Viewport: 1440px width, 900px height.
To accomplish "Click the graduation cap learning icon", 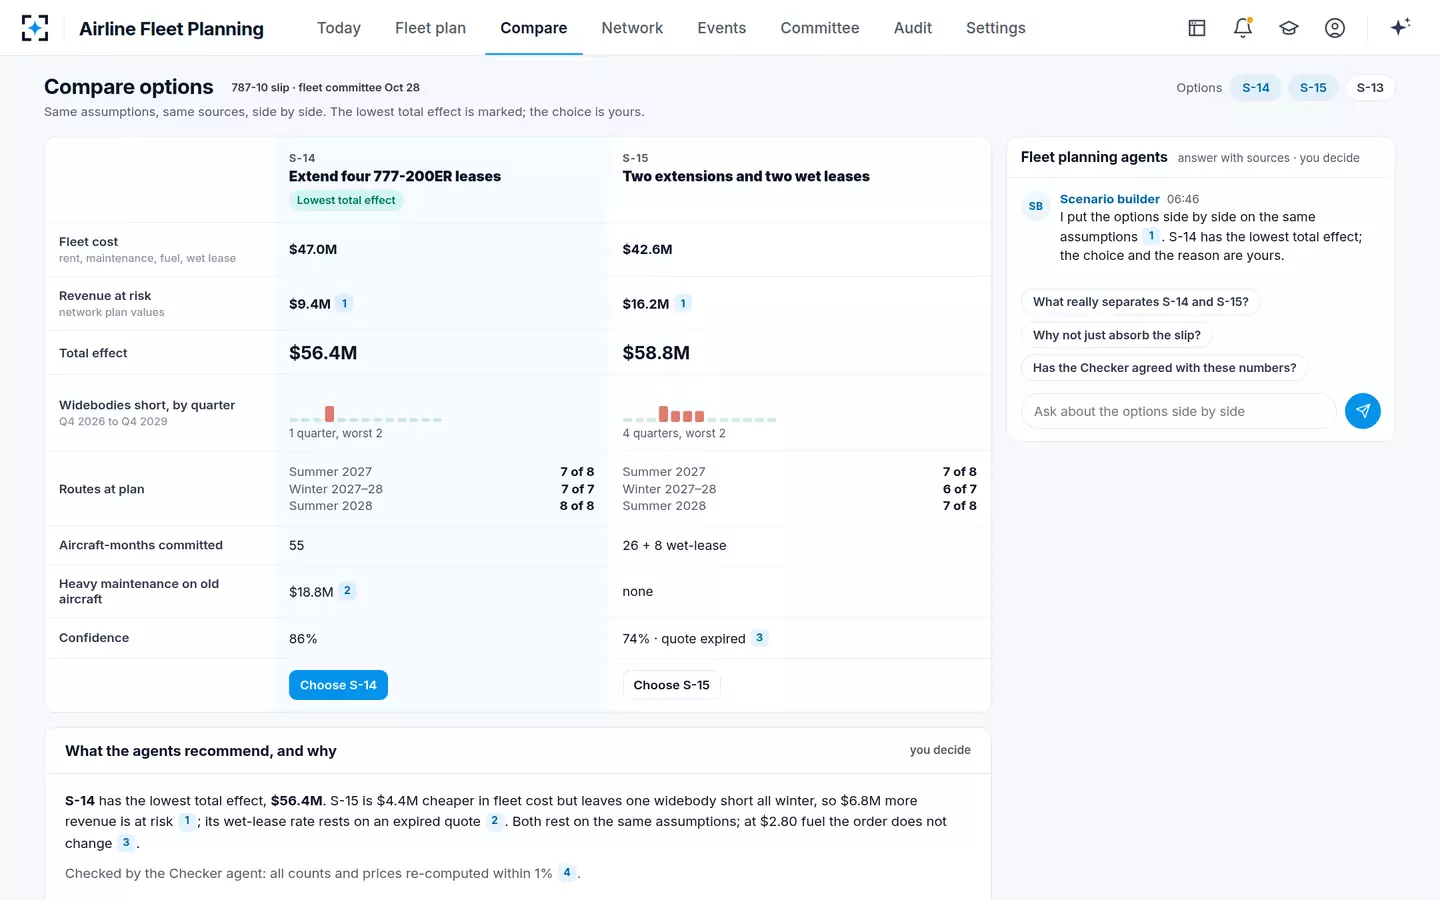I will 1289,28.
